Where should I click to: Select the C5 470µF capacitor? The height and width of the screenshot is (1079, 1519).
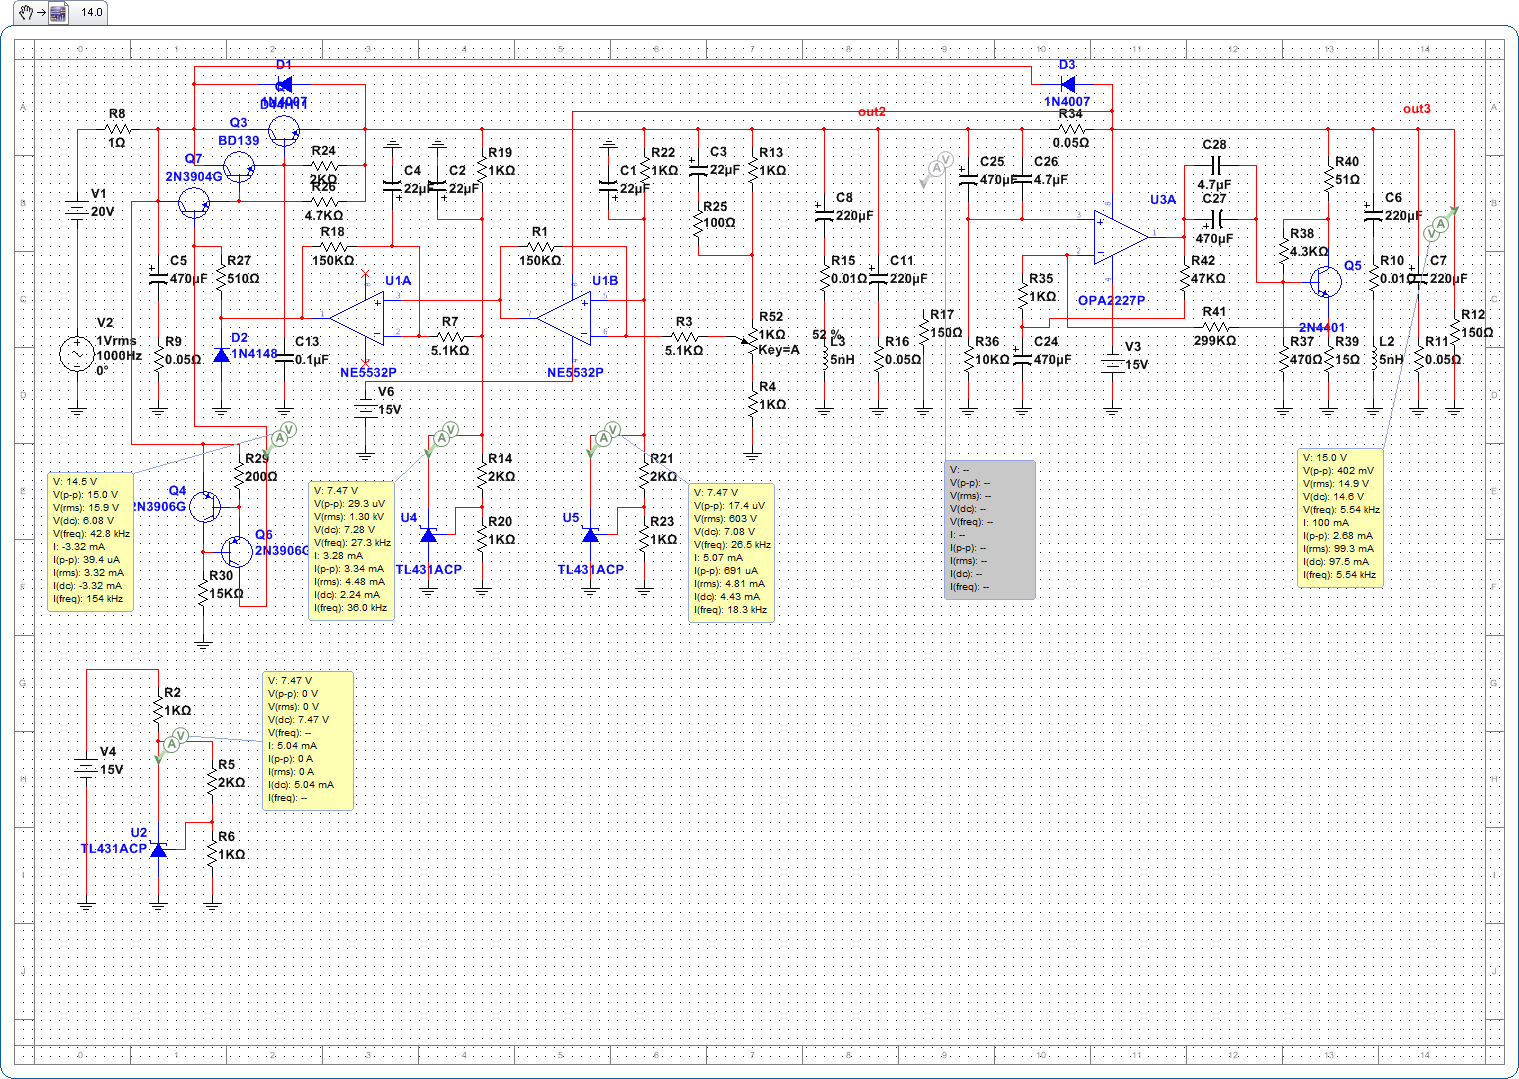157,274
